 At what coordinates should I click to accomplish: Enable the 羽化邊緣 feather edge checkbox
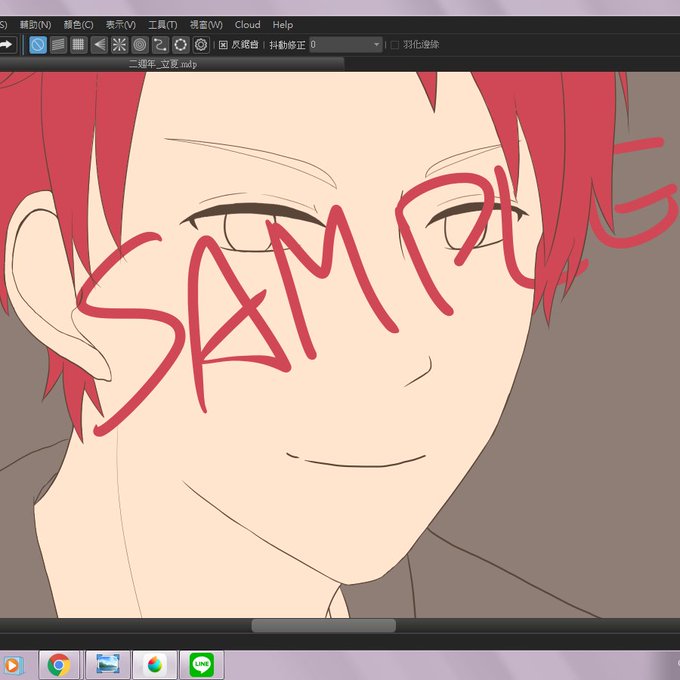395,45
